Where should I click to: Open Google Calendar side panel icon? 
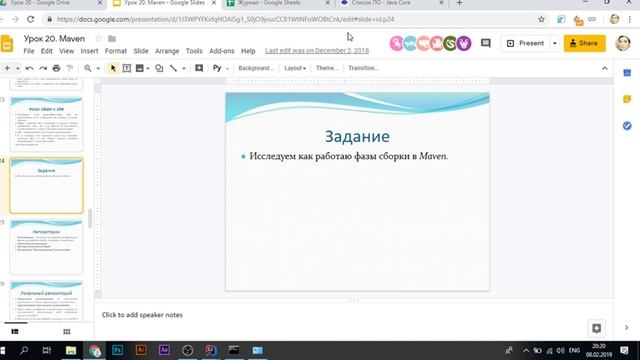(x=627, y=73)
